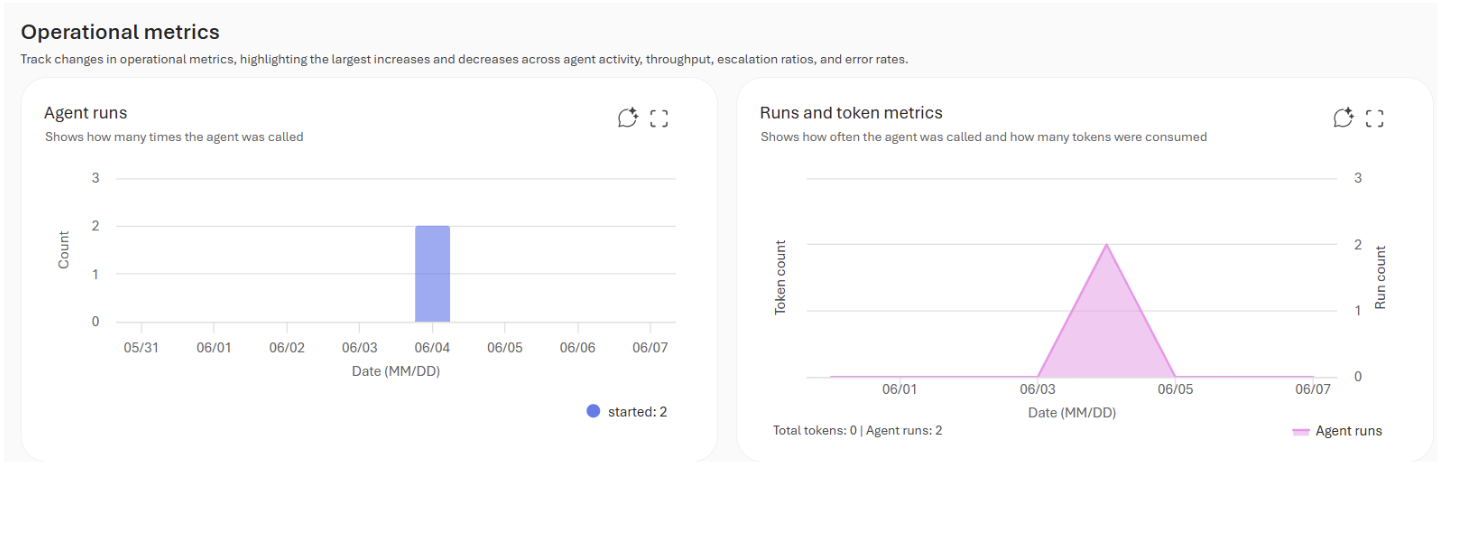Click 'Total tokens: 0 | Agent runs: 2' text

(x=857, y=430)
